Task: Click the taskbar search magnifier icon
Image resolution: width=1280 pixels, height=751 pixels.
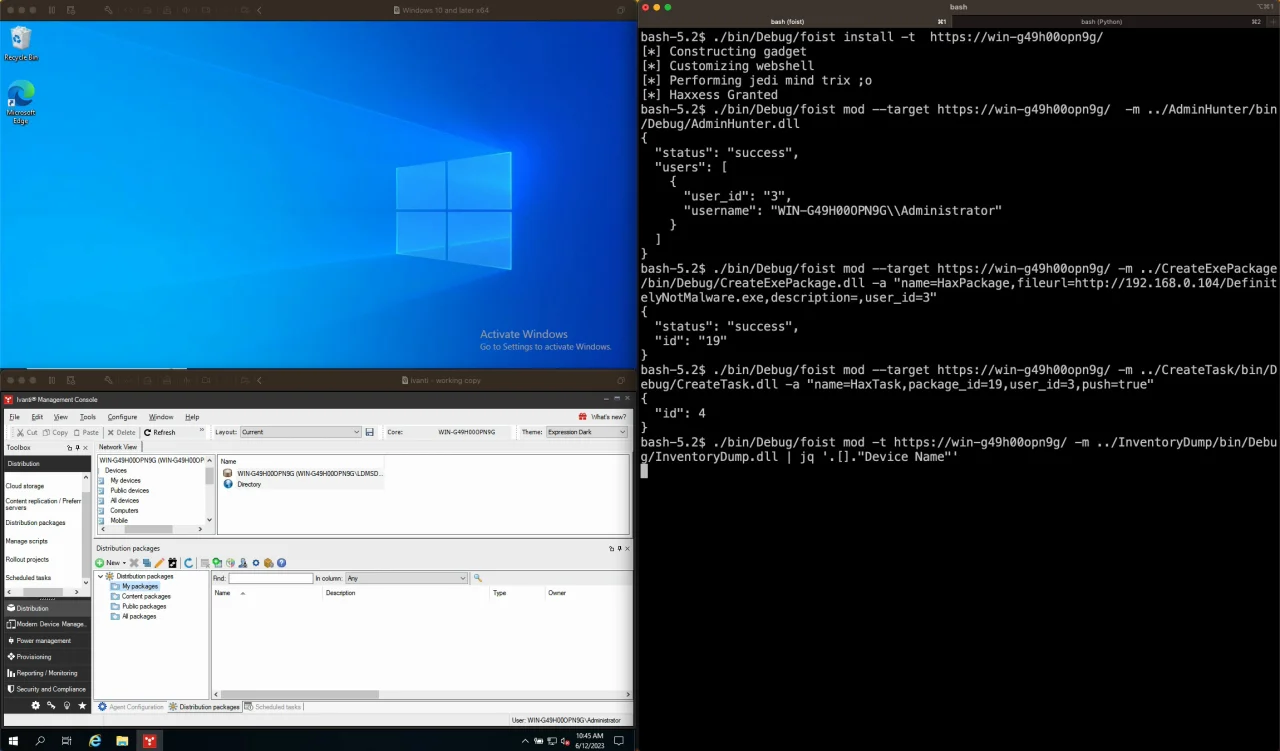Action: click(40, 741)
